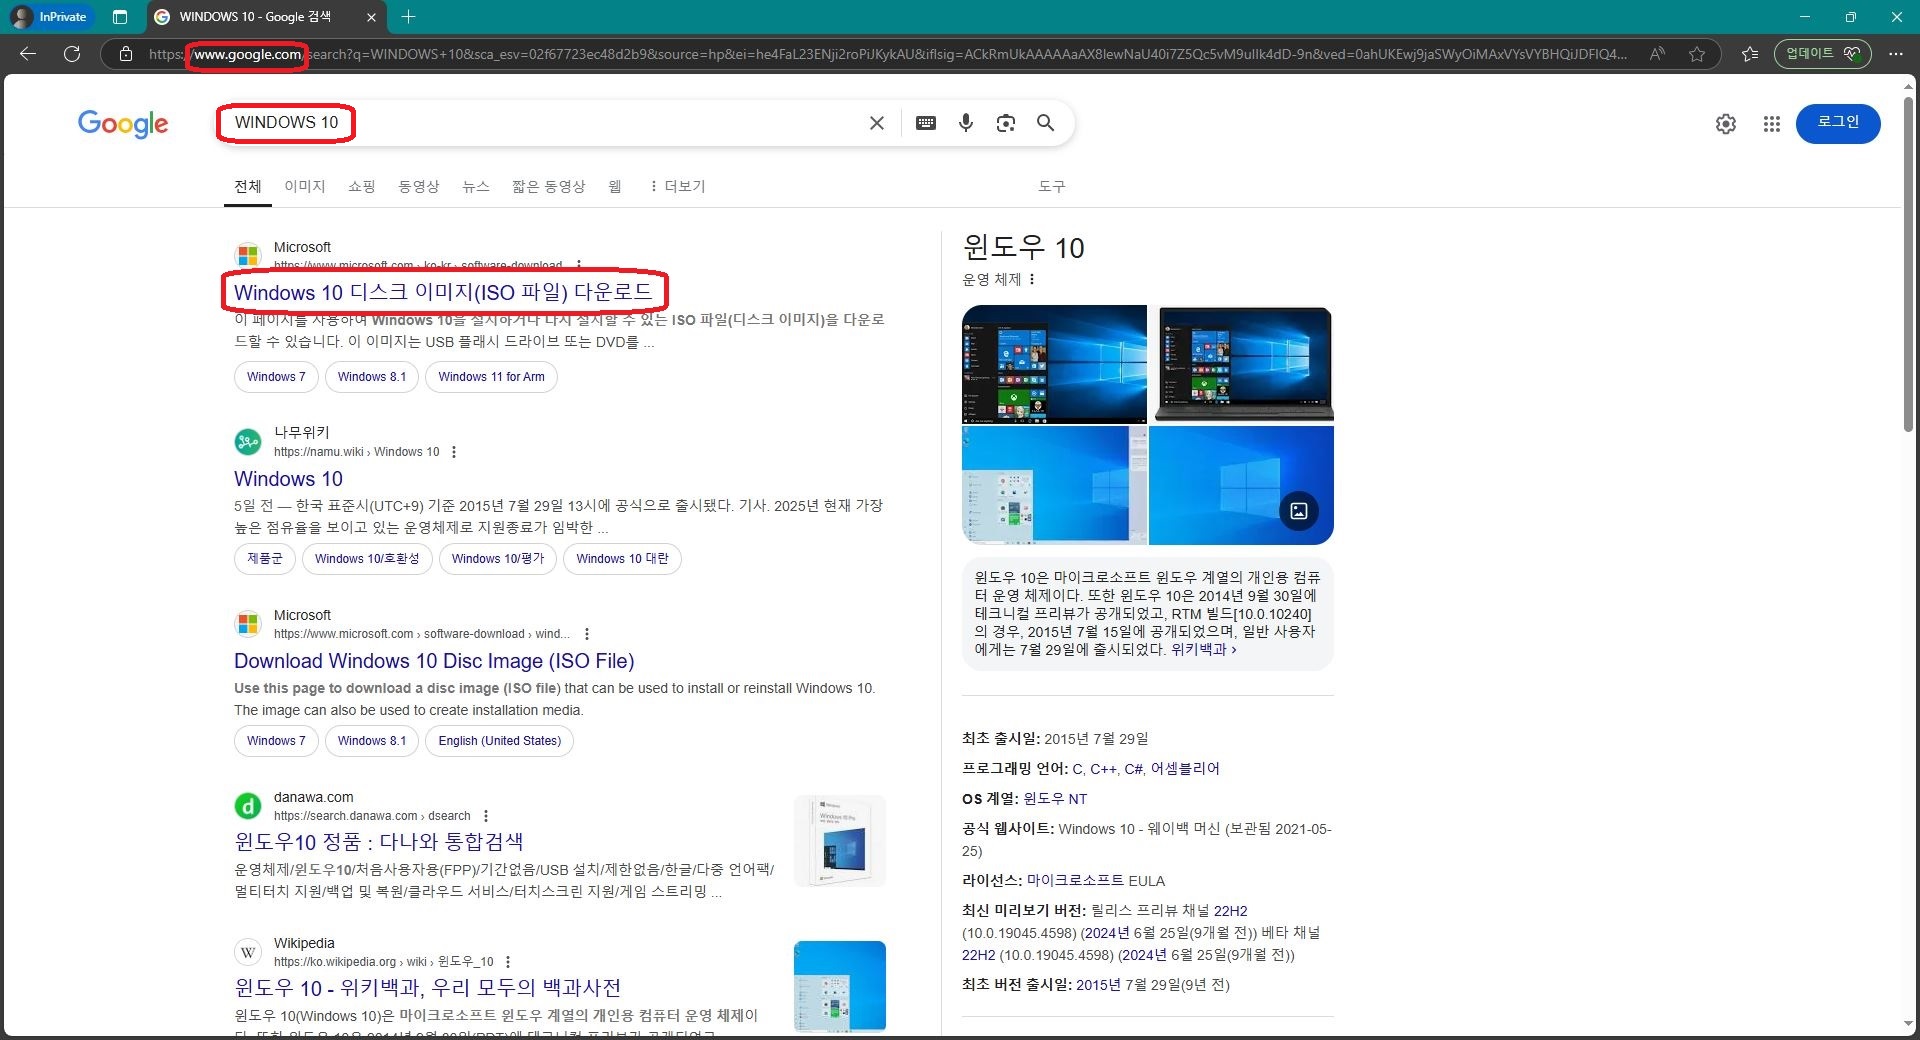Open Google quick settings gear
The width and height of the screenshot is (1920, 1040).
pos(1726,124)
